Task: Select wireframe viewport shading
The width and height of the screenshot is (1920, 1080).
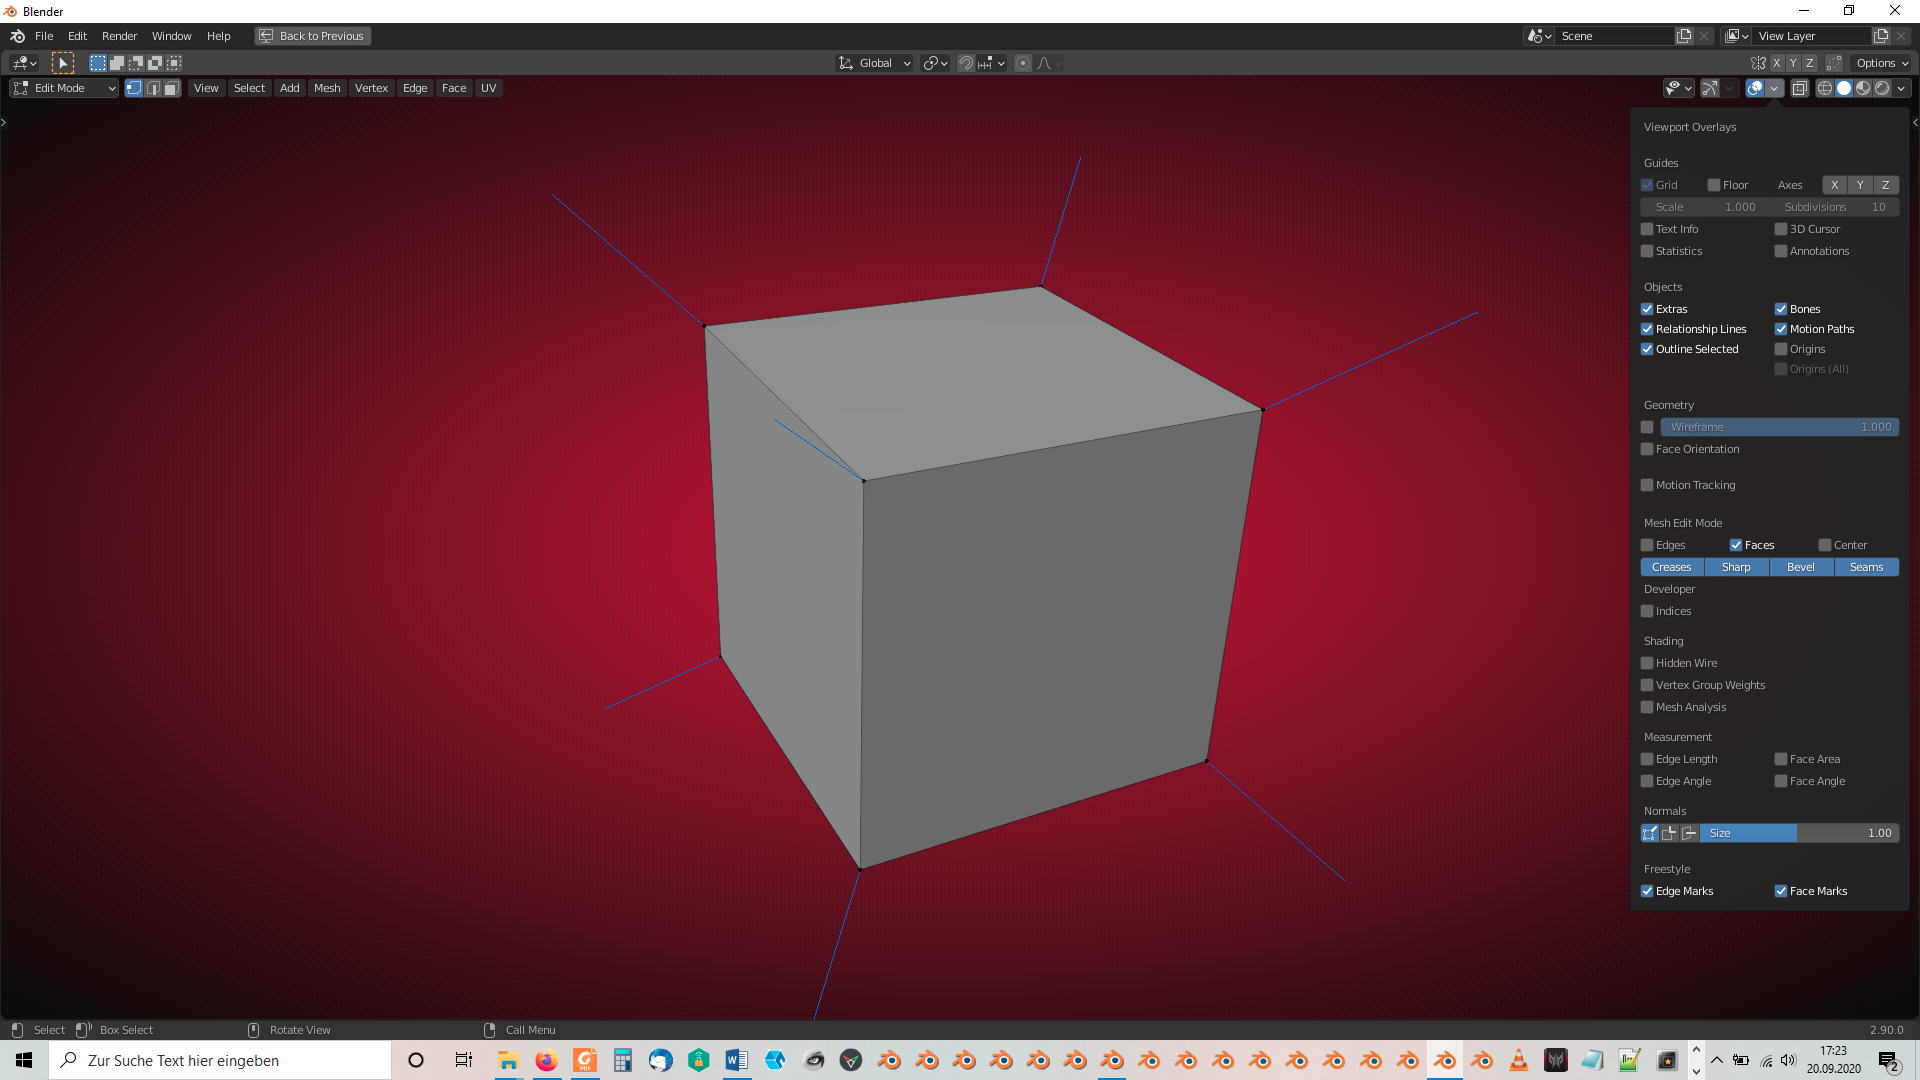Action: click(x=1825, y=88)
